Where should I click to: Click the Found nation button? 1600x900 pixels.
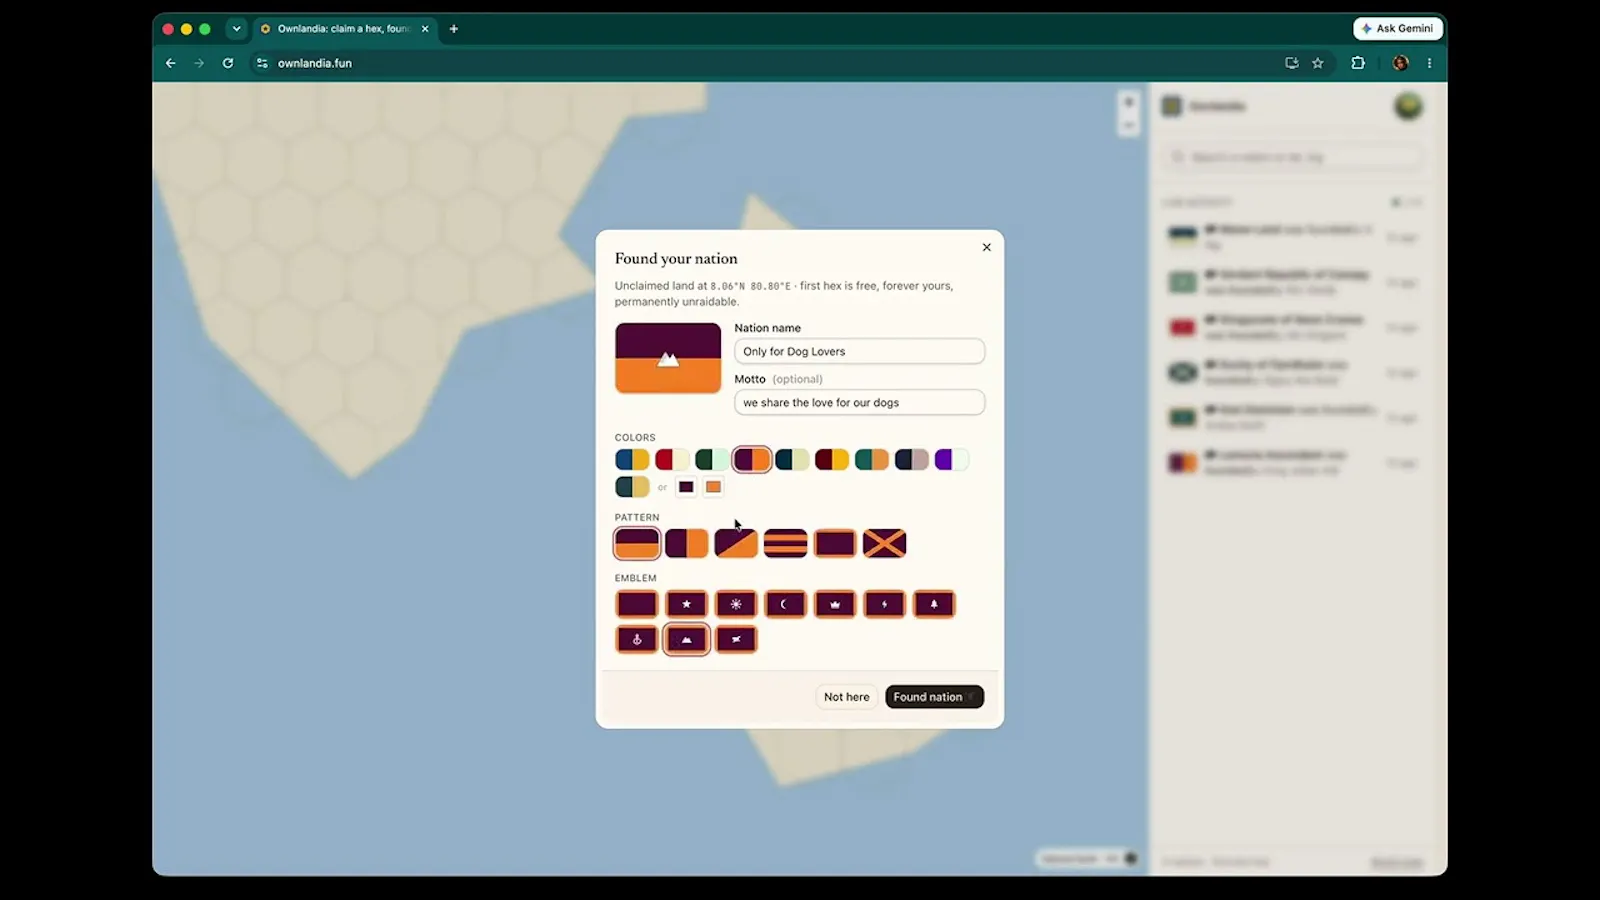[x=934, y=697]
